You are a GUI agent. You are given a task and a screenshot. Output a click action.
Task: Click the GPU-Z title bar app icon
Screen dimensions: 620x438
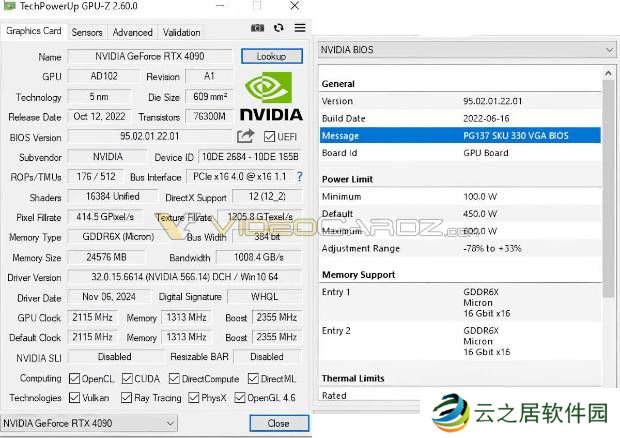[x=9, y=6]
